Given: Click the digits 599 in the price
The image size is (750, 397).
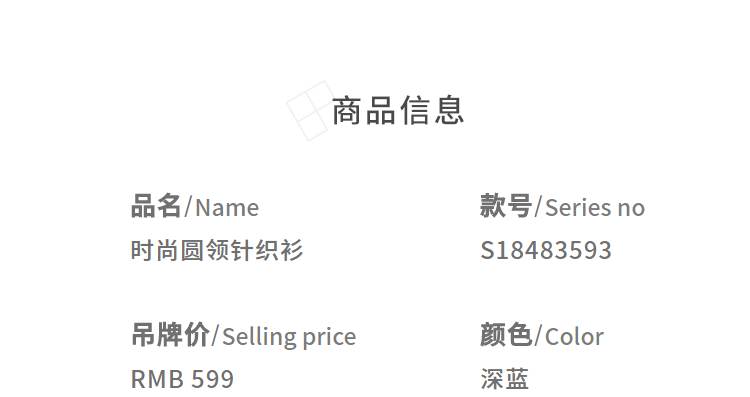Looking at the screenshot, I should point(212,379).
